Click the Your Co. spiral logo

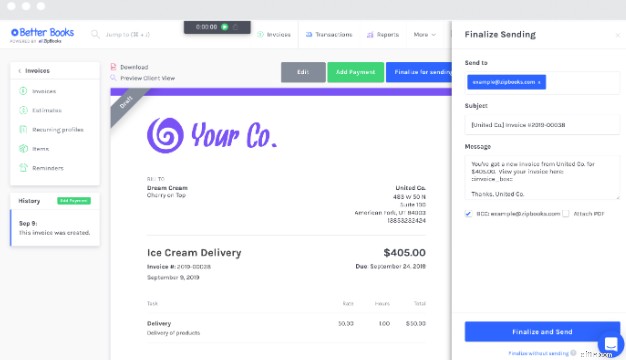point(165,135)
